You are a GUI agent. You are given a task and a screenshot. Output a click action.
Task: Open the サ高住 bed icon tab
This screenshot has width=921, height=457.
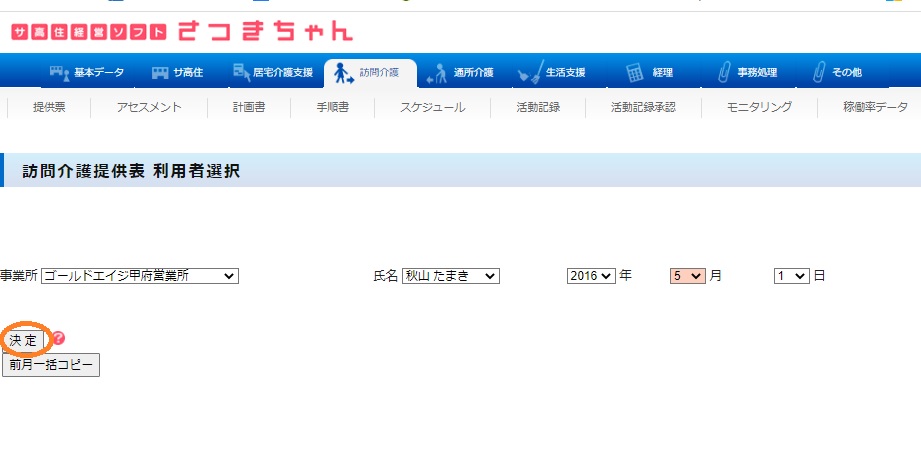pos(160,73)
